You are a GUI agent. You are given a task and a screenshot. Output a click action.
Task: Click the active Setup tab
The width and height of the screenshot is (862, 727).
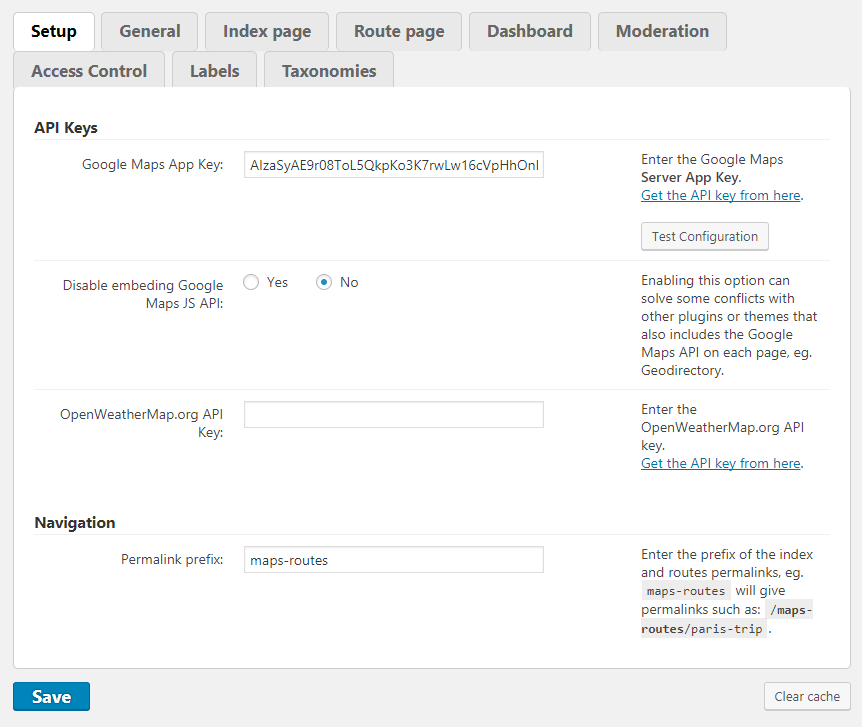54,31
